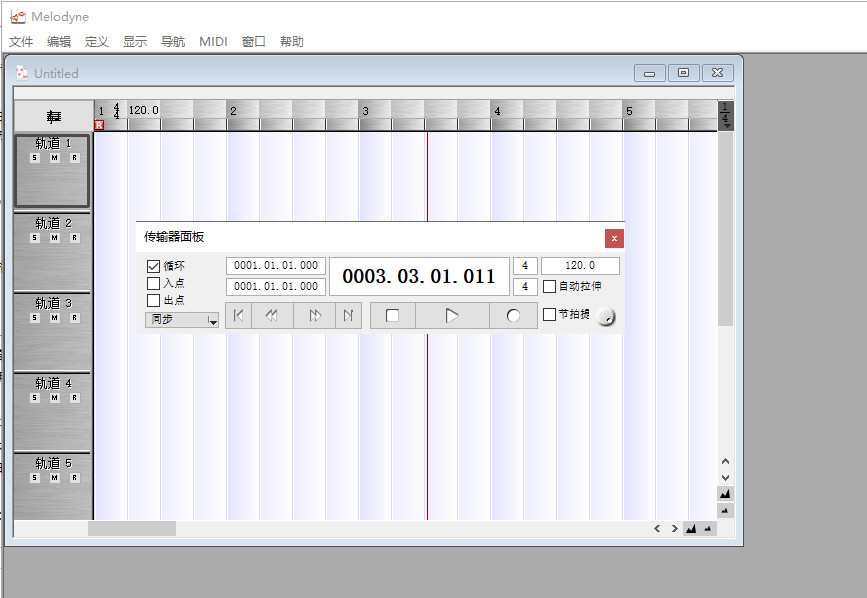Open the 1/4 grid quantize selector
This screenshot has height=598, width=867.
click(x=725, y=116)
